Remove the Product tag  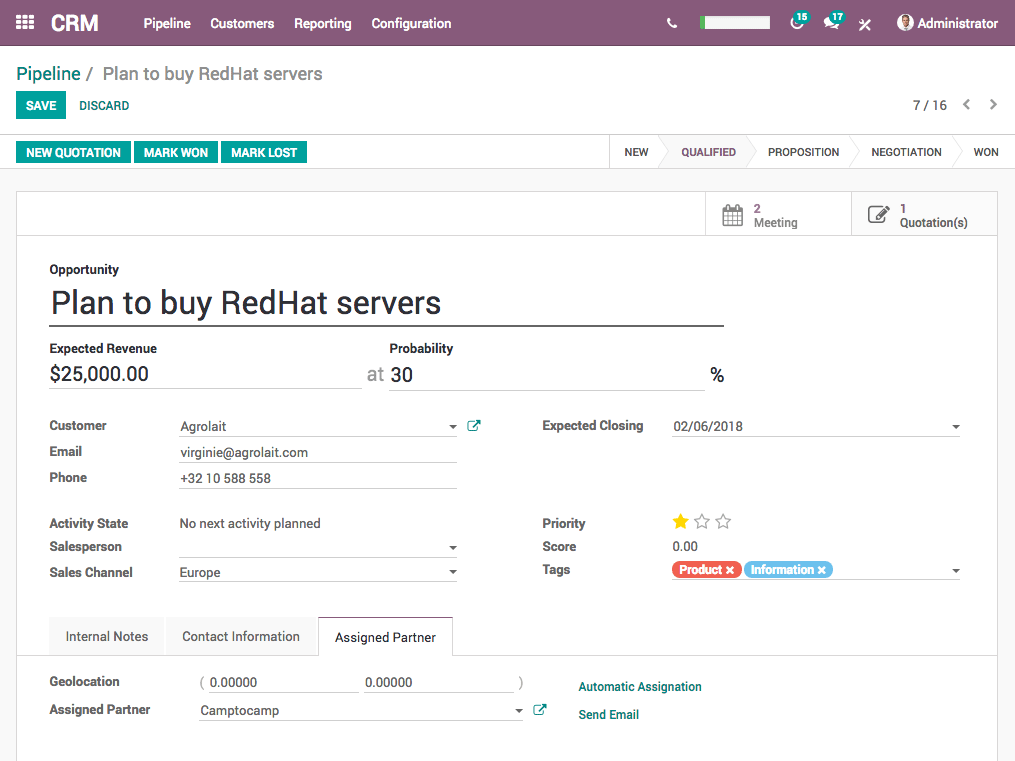[730, 570]
